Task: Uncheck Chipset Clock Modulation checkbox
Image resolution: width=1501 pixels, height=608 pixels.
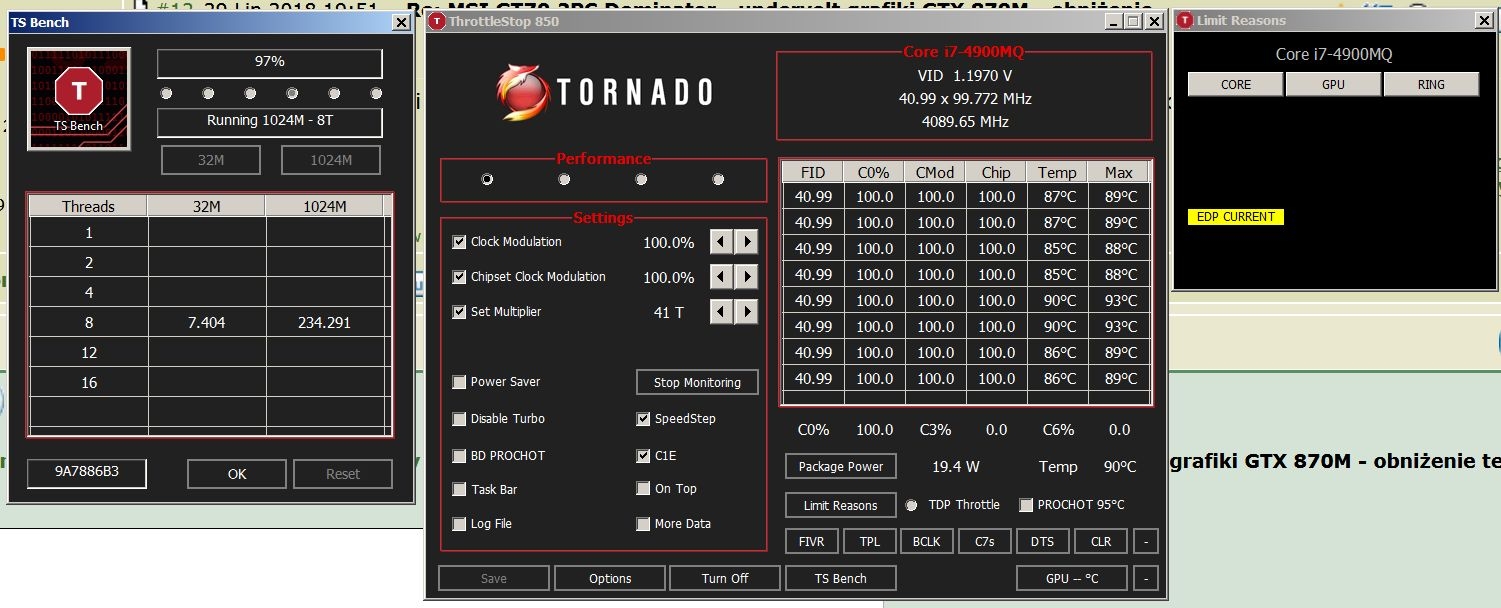Action: tap(459, 277)
